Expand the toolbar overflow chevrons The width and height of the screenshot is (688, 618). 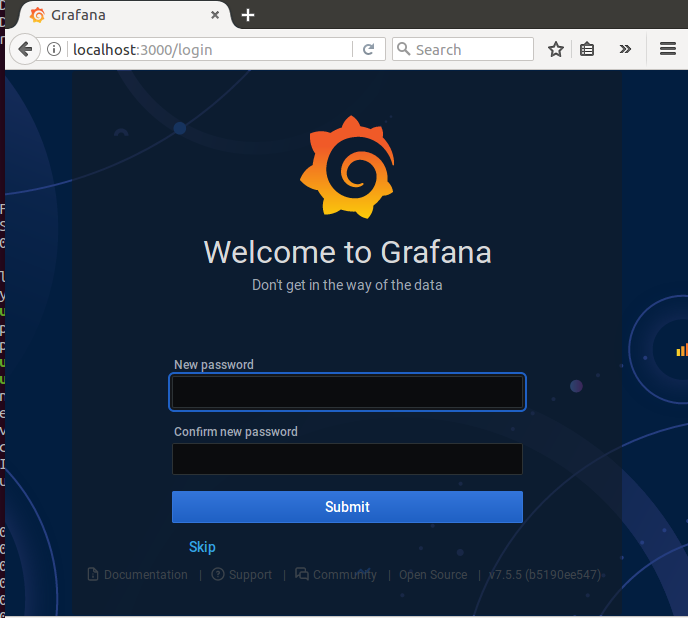coord(625,49)
